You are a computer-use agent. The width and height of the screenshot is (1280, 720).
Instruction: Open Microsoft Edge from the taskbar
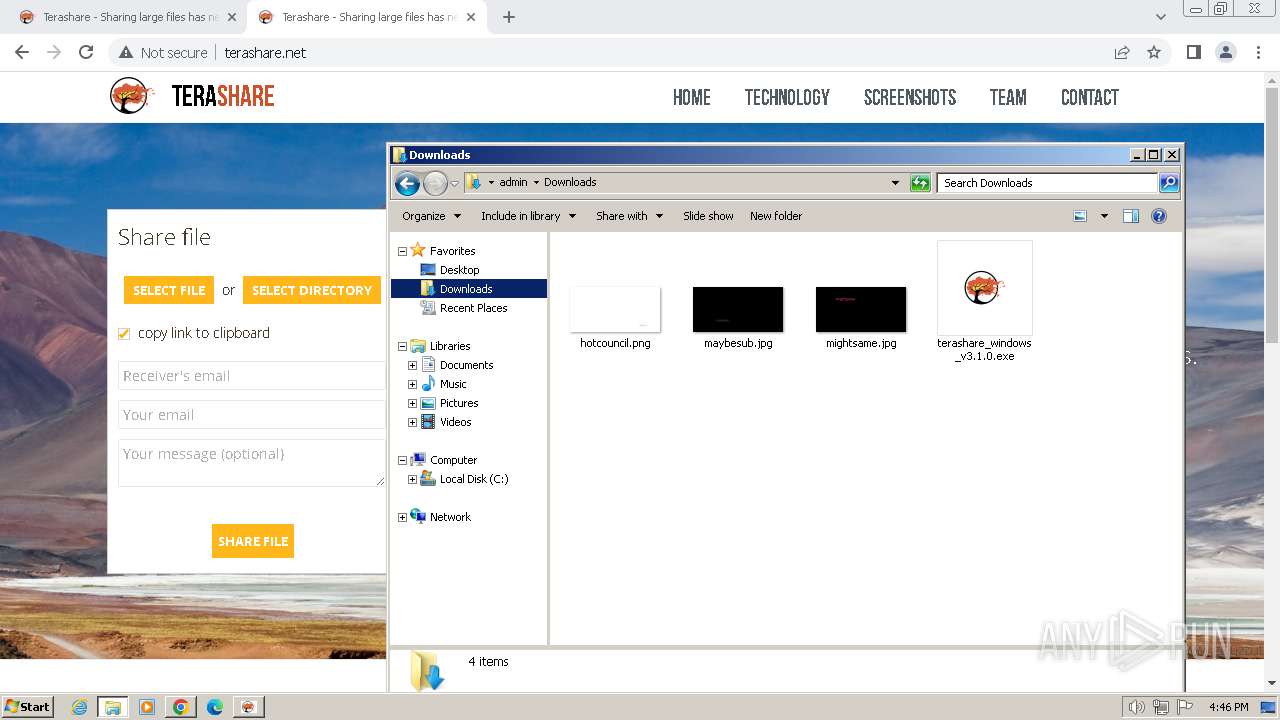[215, 707]
